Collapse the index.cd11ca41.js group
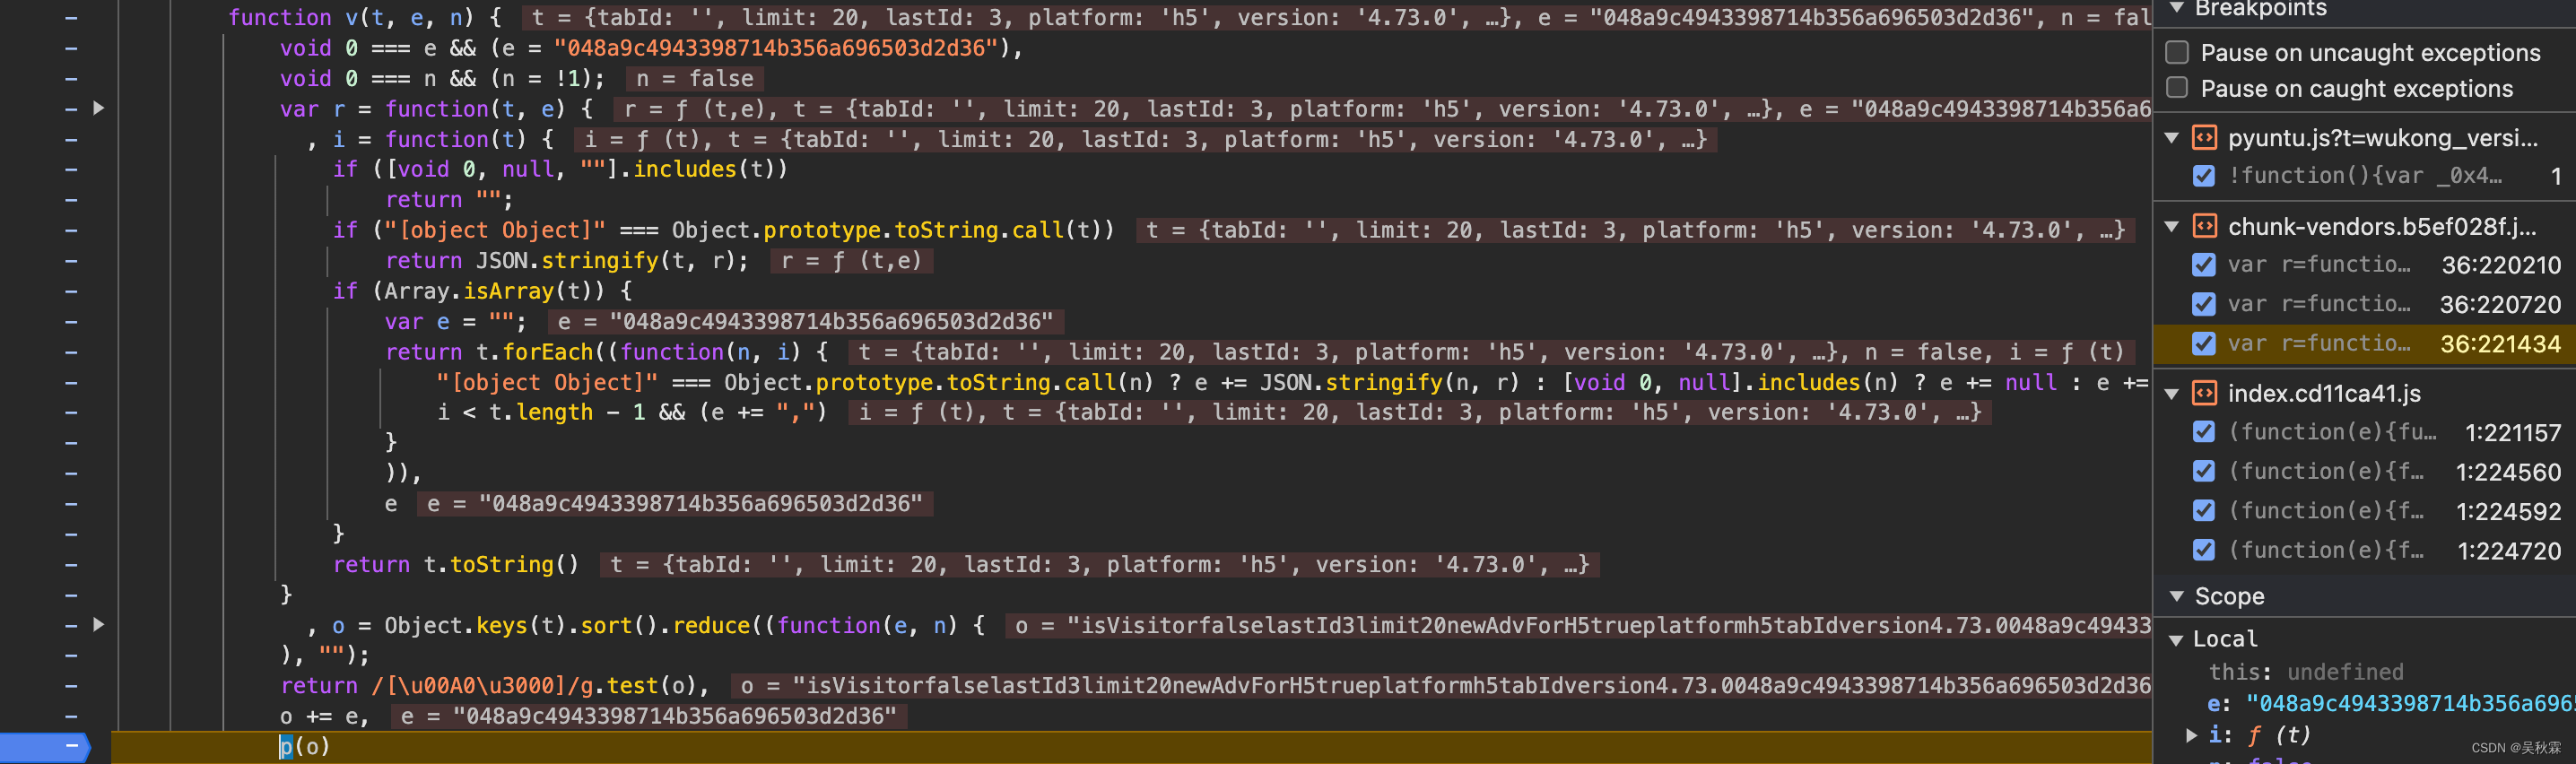Image resolution: width=2576 pixels, height=764 pixels. coord(2172,394)
